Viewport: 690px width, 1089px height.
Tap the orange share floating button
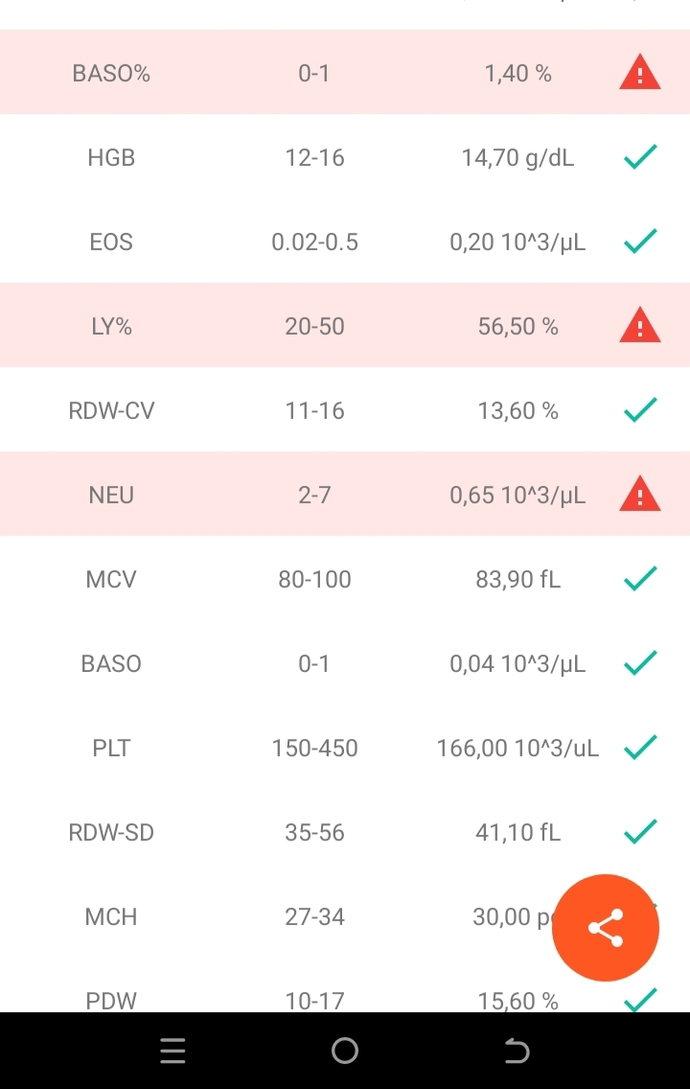click(605, 927)
